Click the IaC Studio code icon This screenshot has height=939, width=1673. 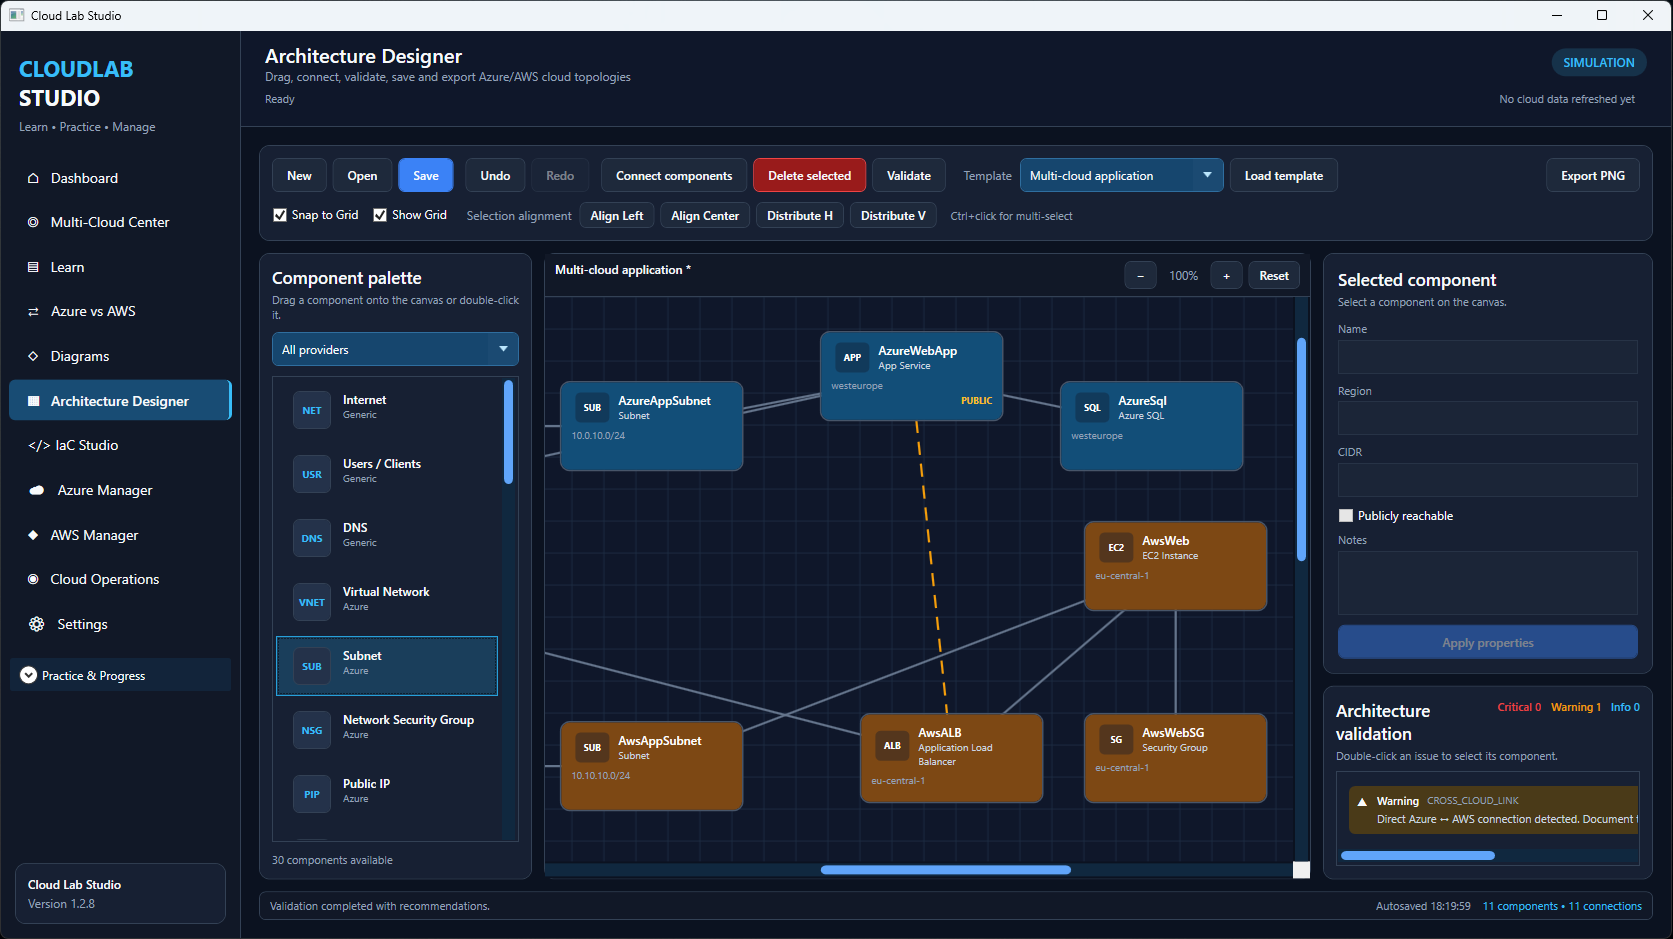click(x=39, y=445)
